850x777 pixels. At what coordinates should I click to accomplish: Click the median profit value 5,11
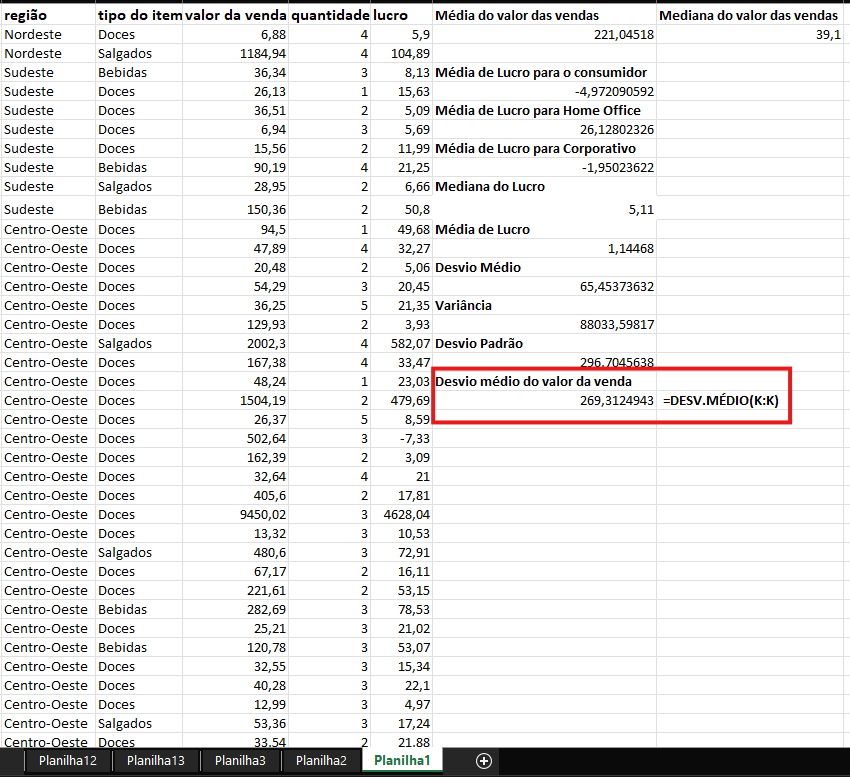coord(544,209)
